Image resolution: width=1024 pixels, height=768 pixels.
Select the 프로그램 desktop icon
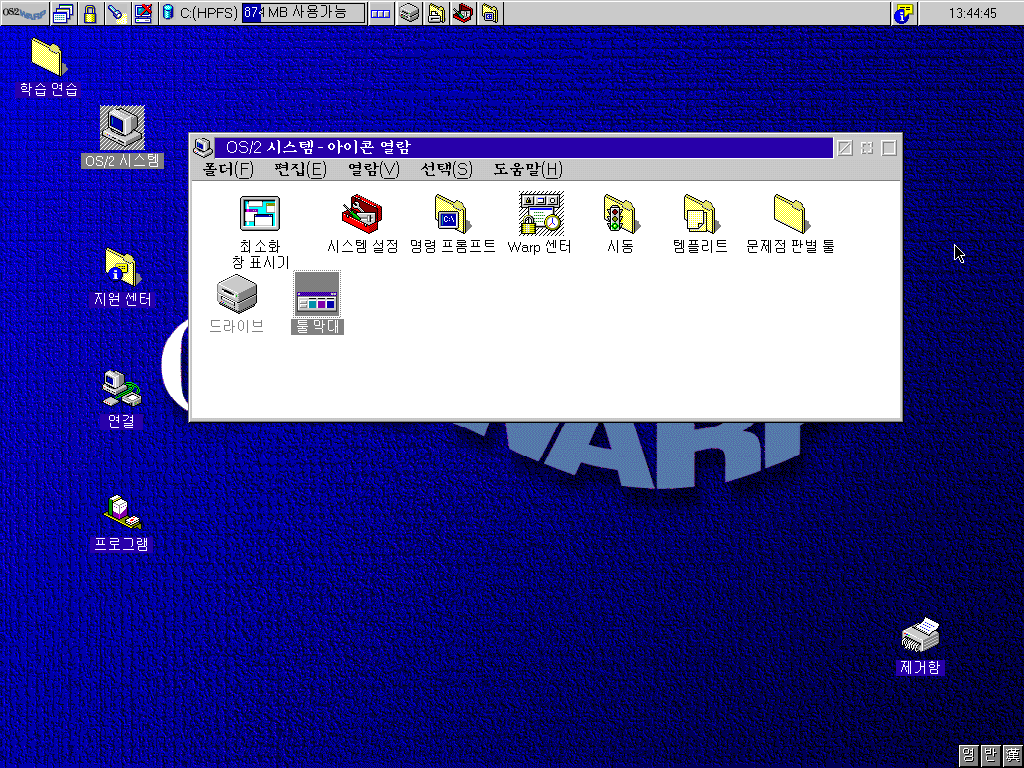(121, 523)
